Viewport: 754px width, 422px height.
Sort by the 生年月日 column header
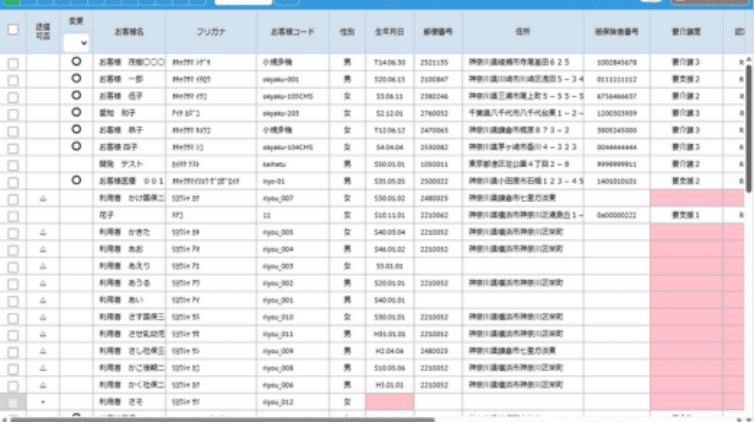point(389,32)
